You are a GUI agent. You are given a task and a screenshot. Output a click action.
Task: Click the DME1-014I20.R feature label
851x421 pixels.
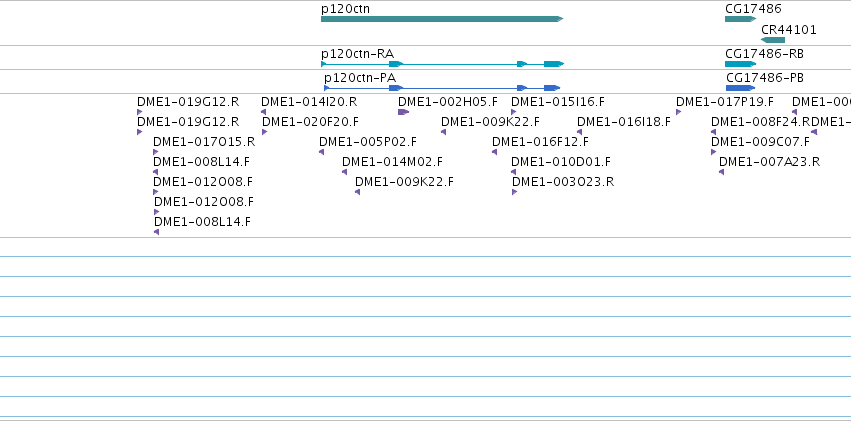pyautogui.click(x=309, y=102)
